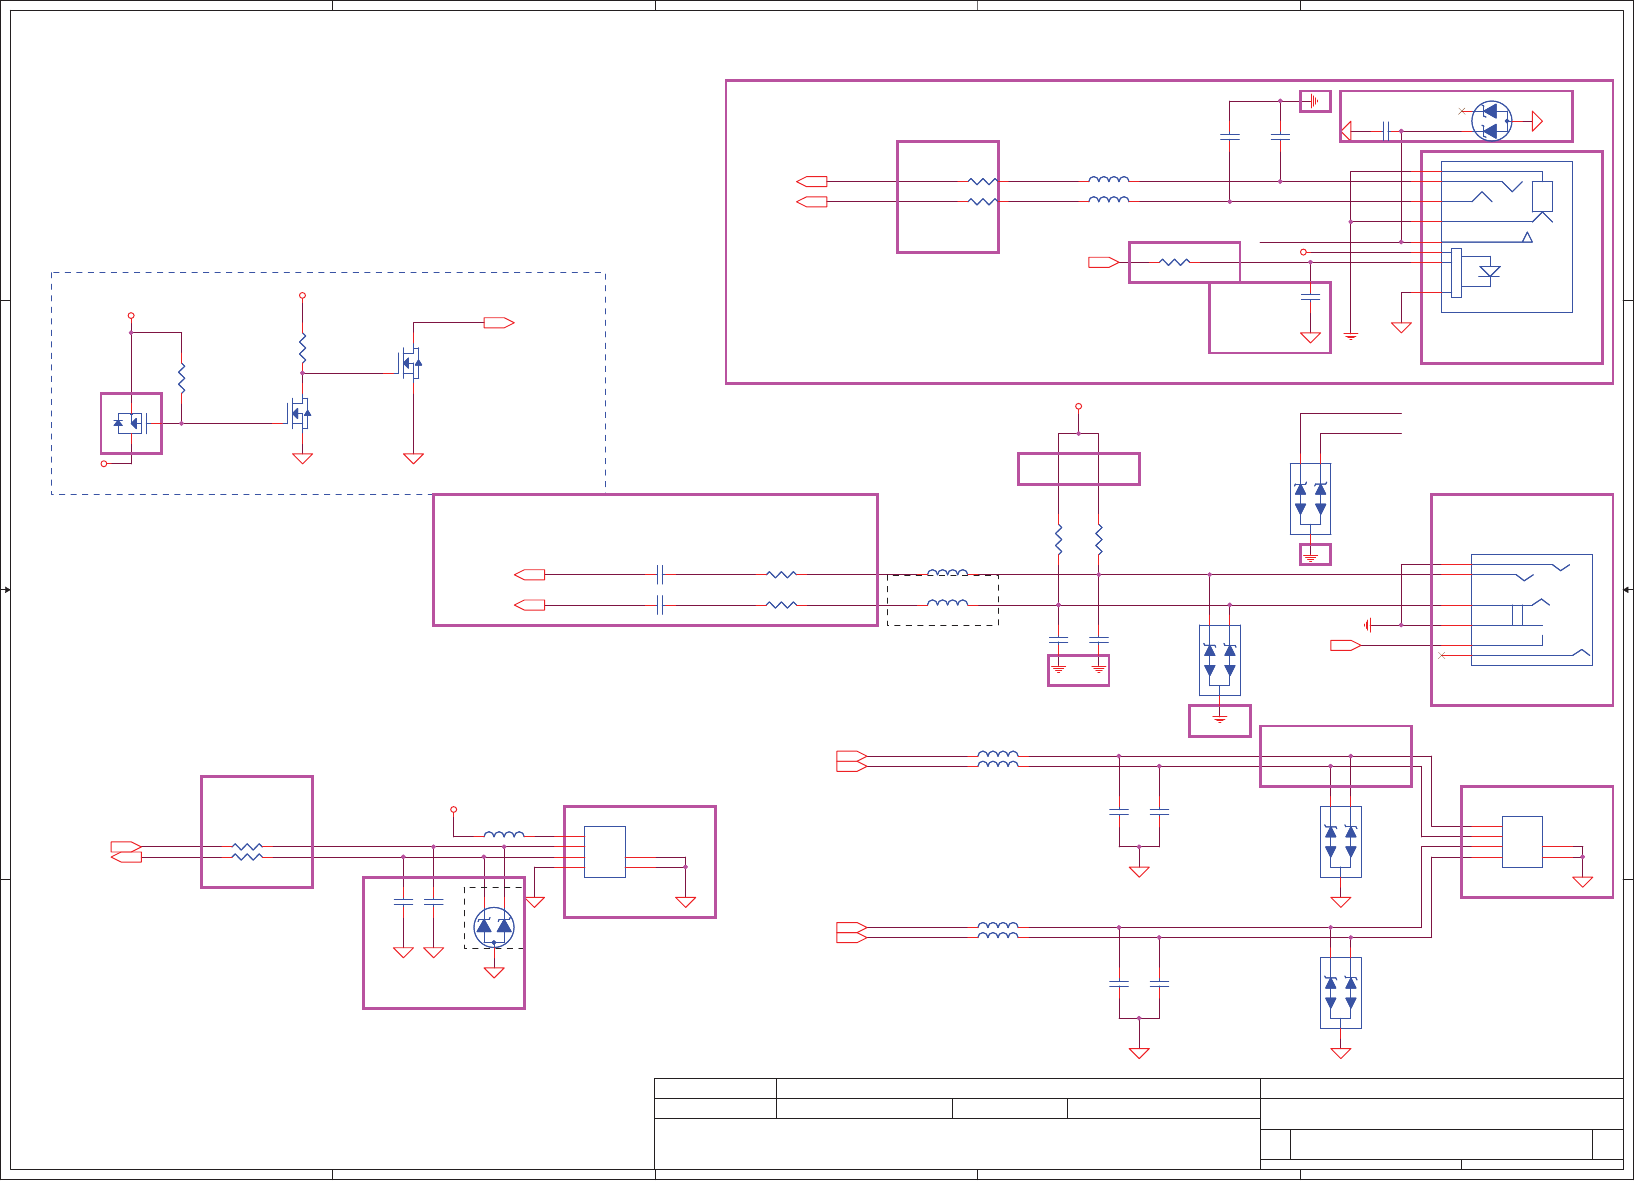Select the MOSFET wired to the output port flag
The height and width of the screenshot is (1181, 1634).
coord(411,362)
